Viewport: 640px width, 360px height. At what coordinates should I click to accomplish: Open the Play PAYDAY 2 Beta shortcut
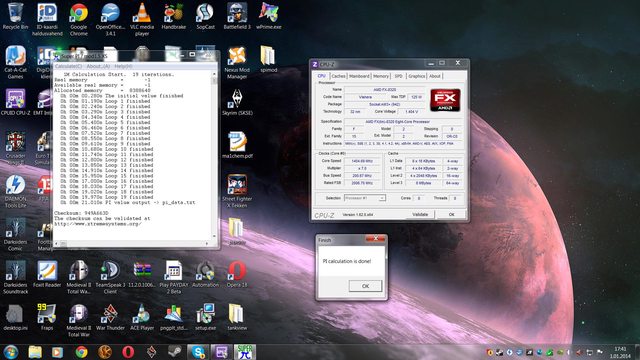(x=173, y=277)
